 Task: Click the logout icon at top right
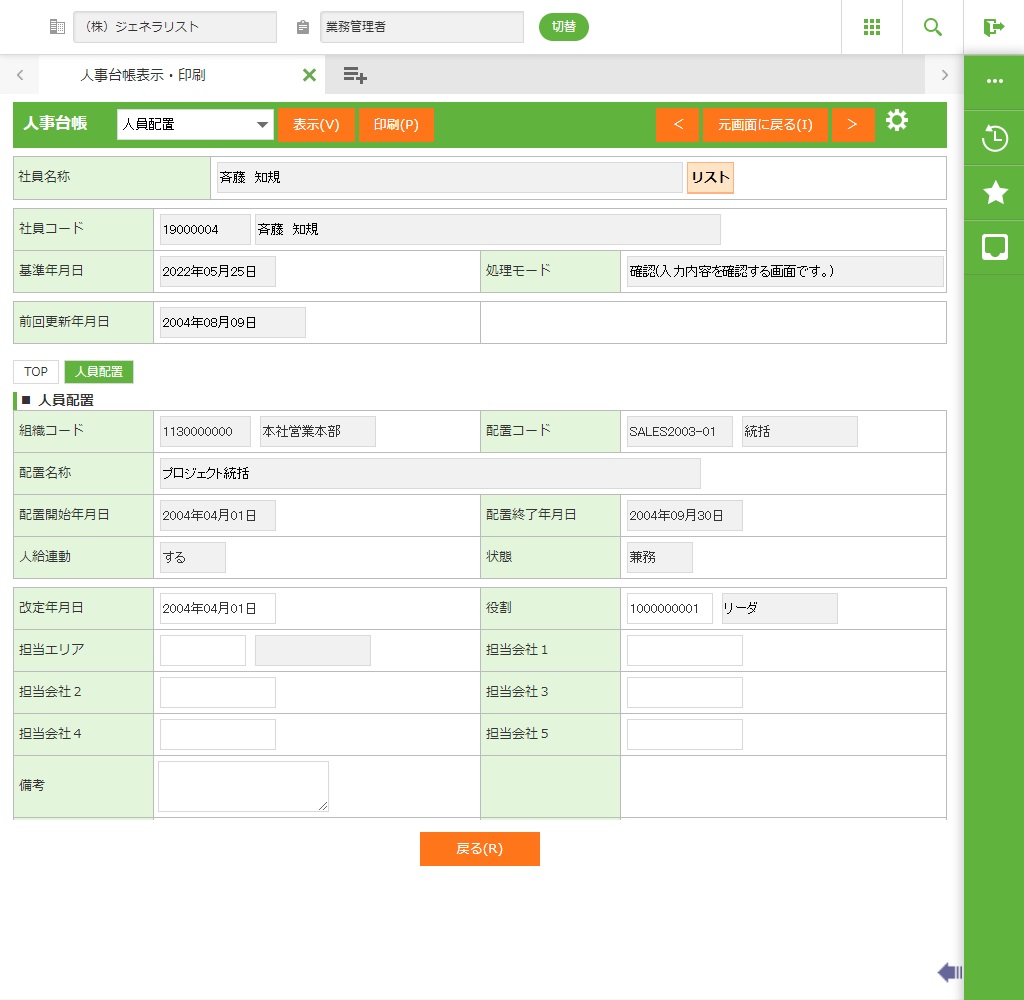pyautogui.click(x=993, y=27)
